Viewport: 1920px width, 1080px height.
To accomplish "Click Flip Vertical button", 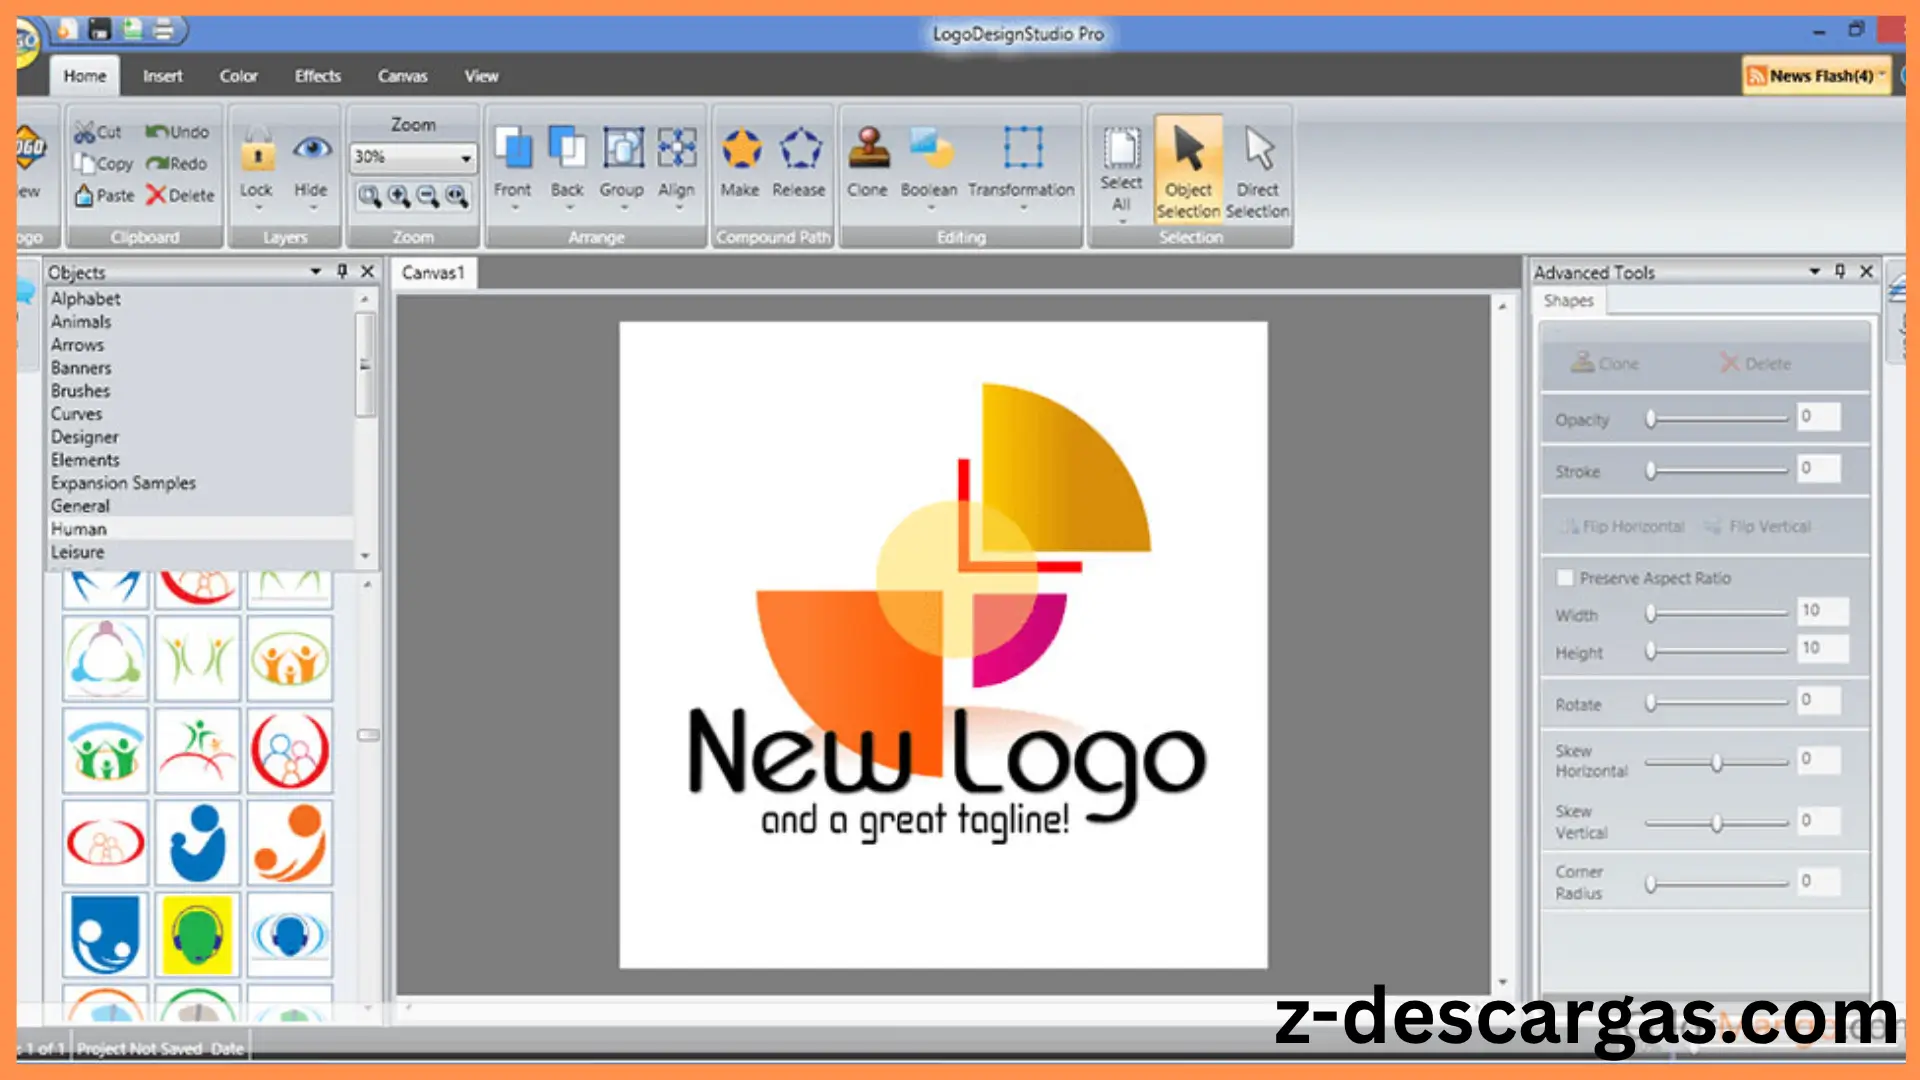I will coord(1759,526).
